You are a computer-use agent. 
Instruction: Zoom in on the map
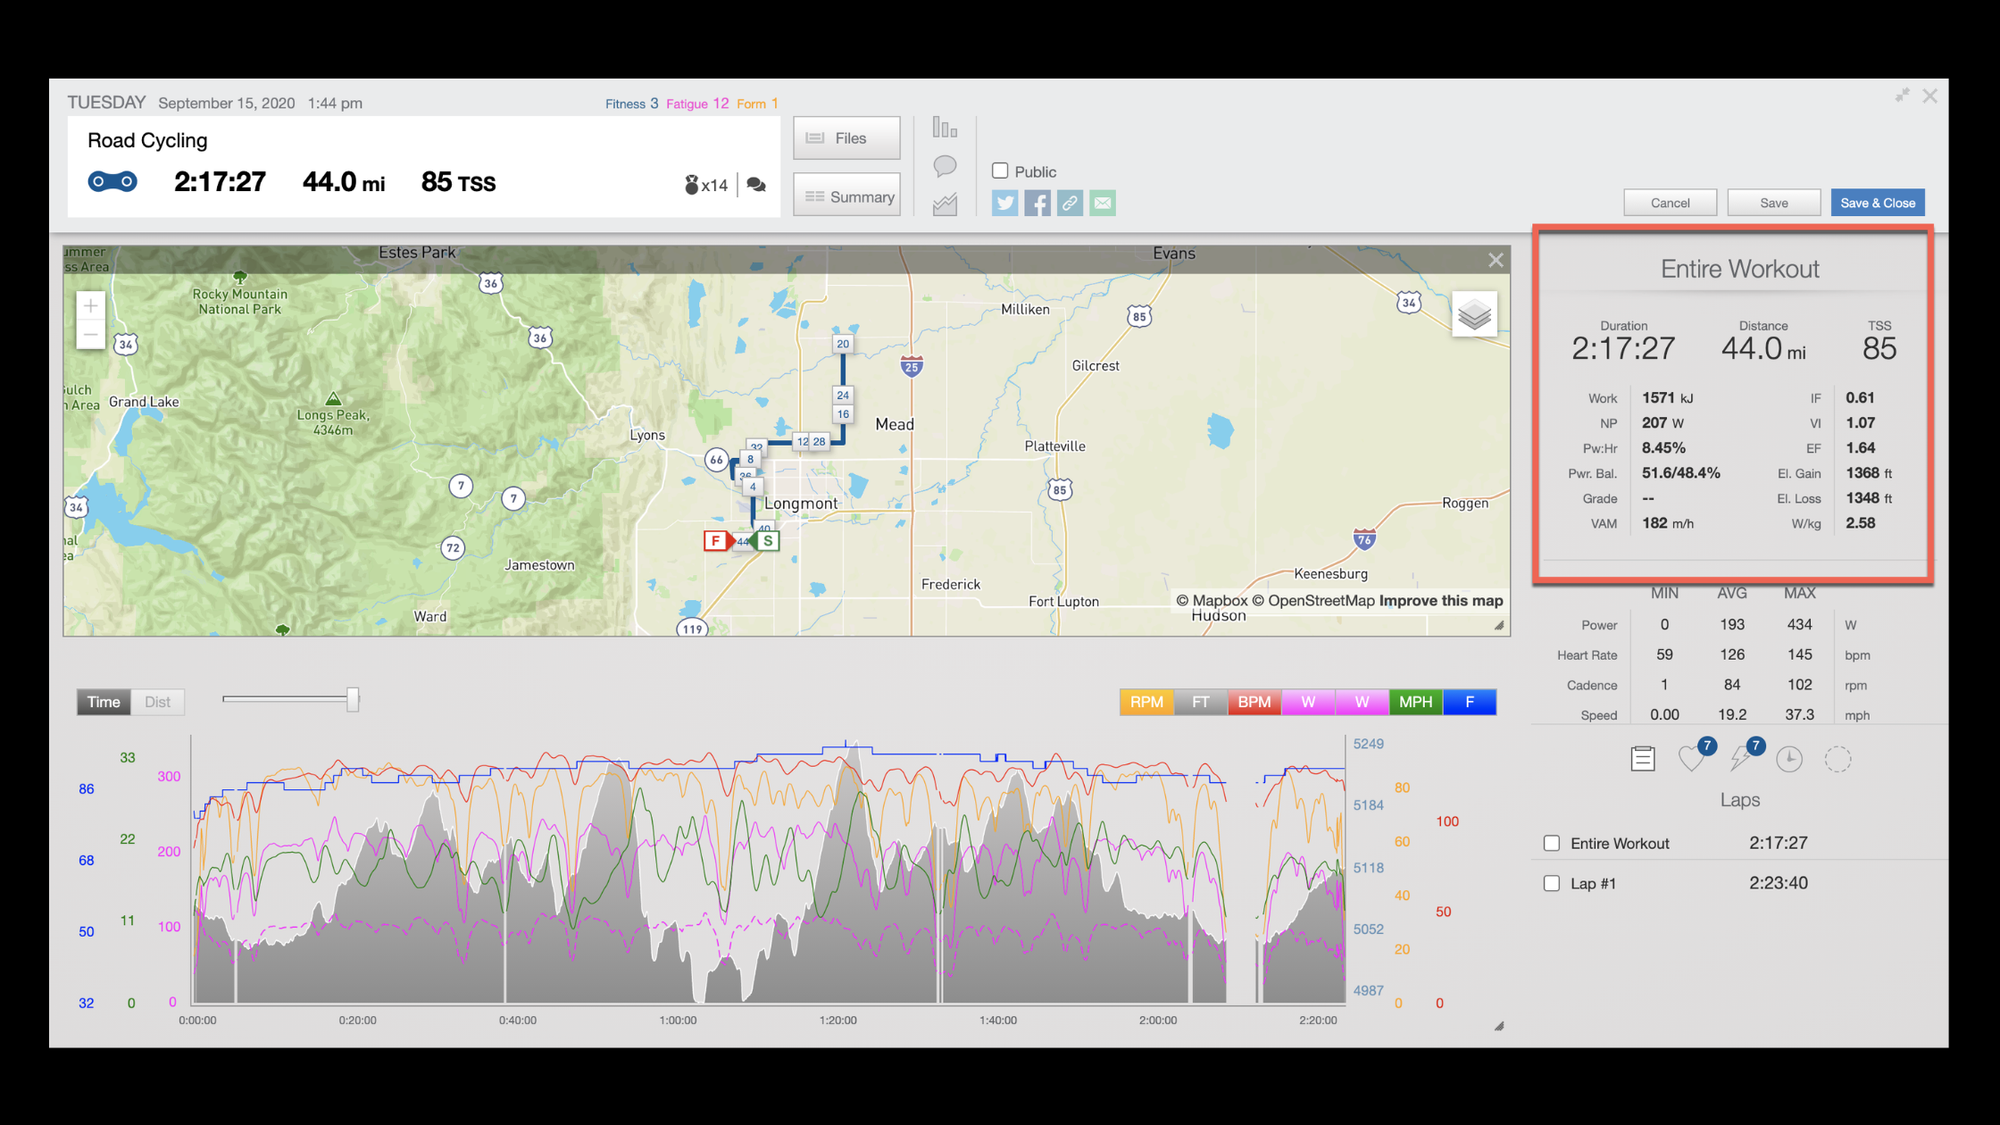90,306
